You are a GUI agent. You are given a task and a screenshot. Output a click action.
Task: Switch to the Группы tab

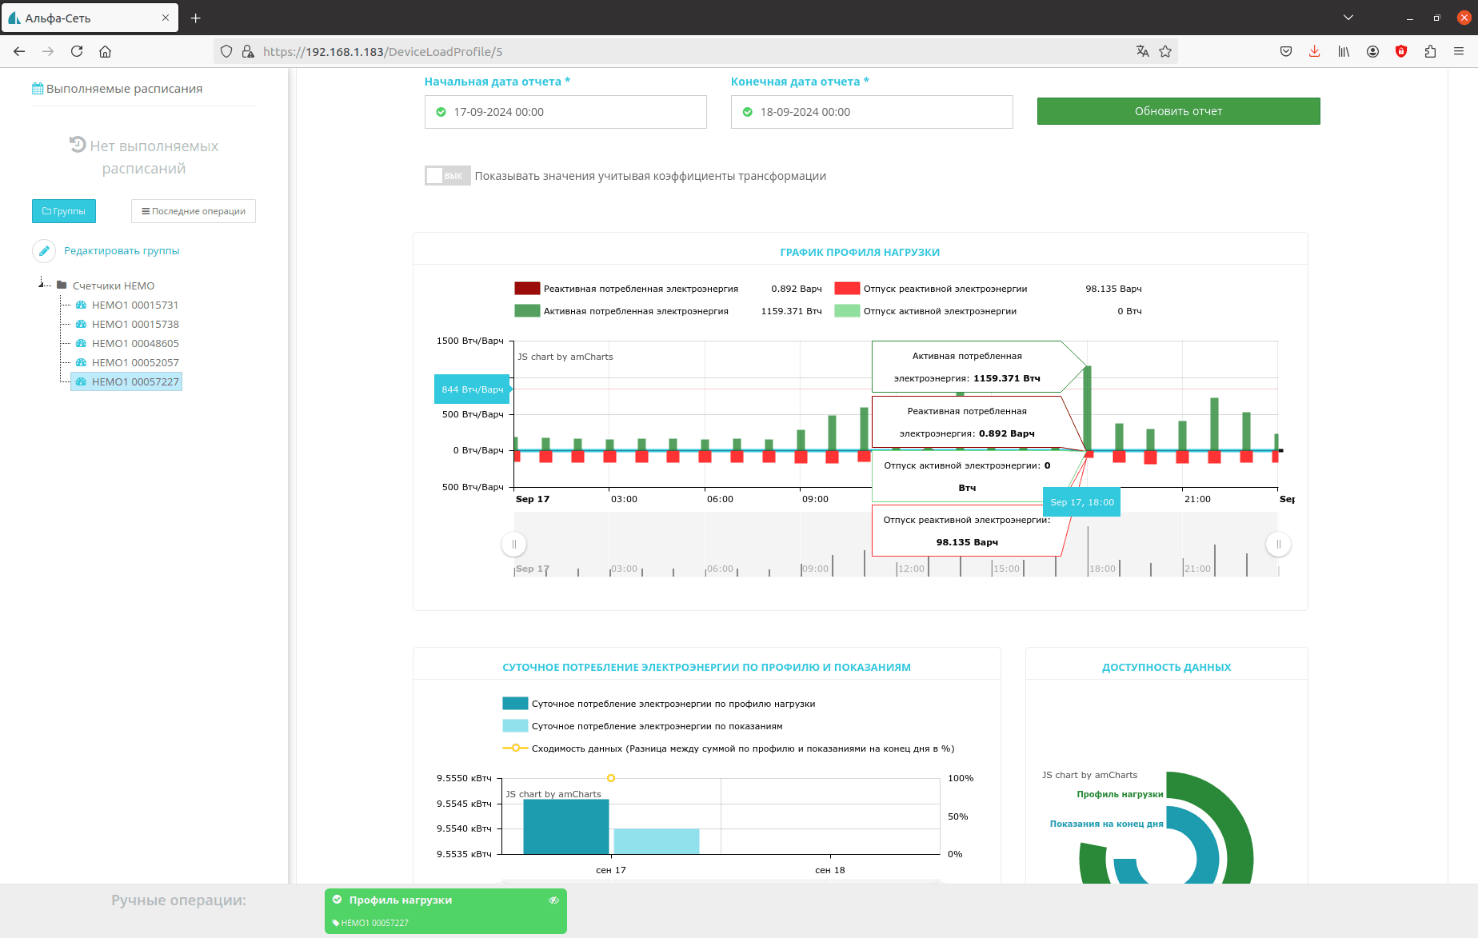click(64, 211)
